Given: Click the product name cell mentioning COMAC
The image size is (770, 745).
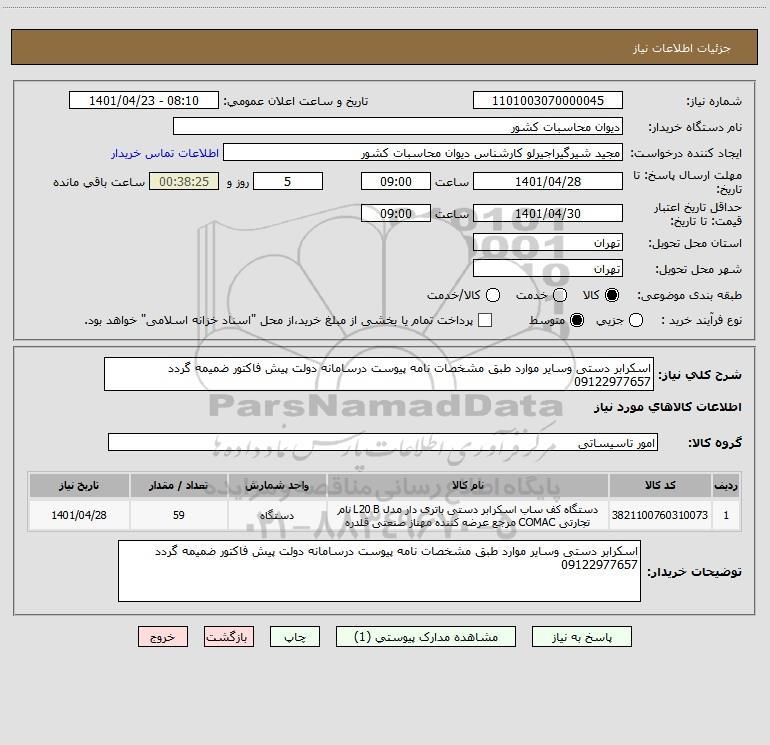Looking at the screenshot, I should click(468, 515).
